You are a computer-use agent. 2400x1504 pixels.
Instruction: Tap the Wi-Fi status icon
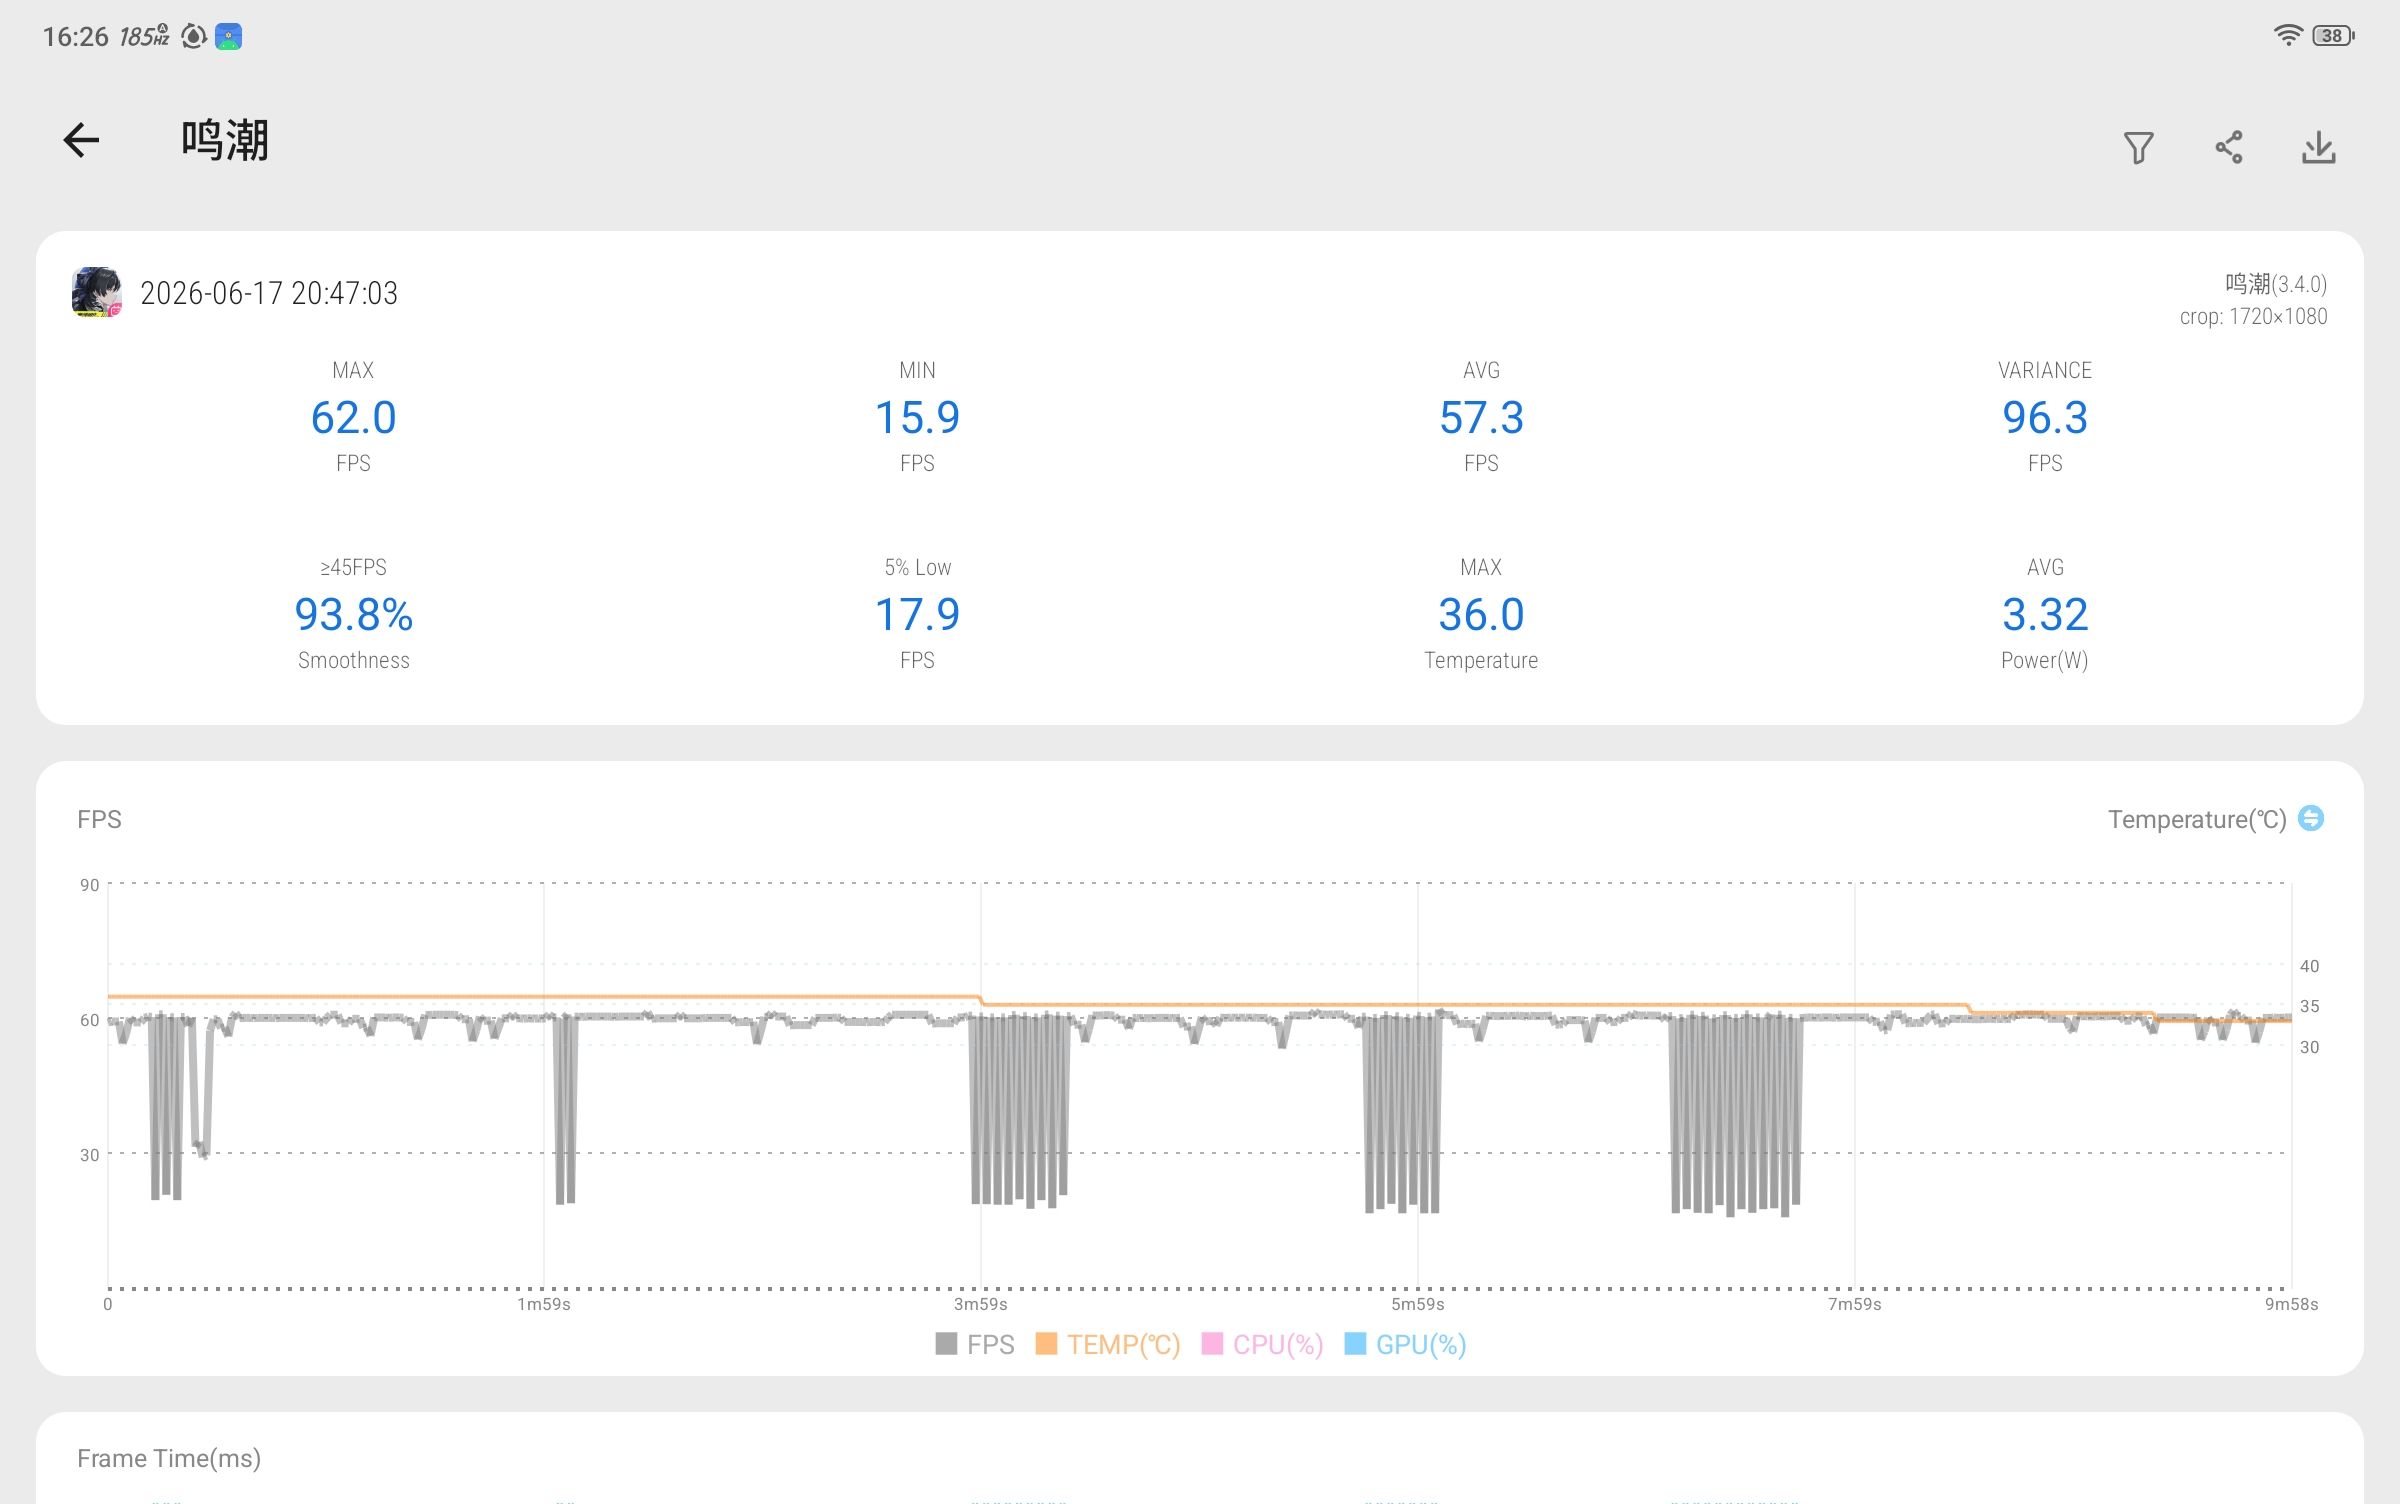pyautogui.click(x=2288, y=36)
